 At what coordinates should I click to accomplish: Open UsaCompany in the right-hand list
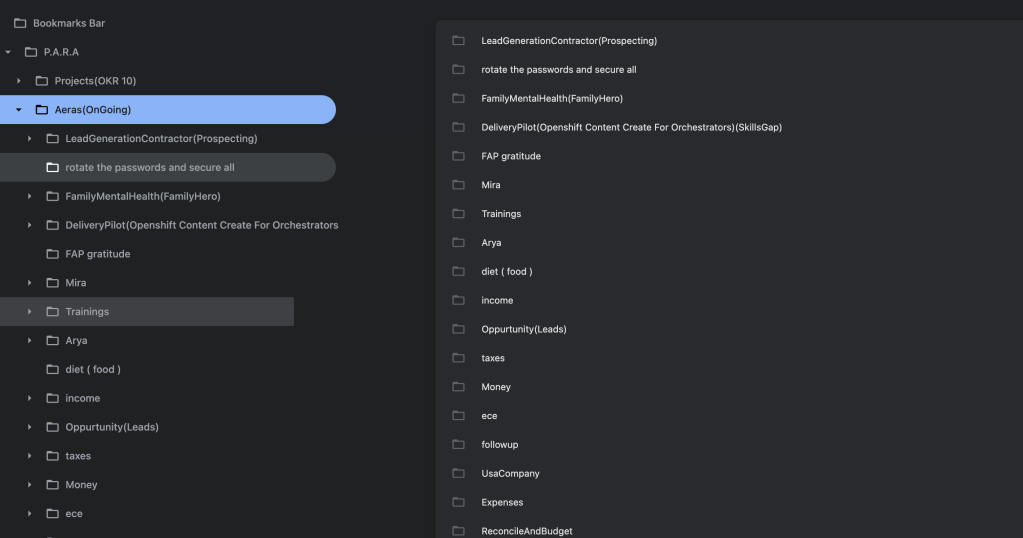510,473
